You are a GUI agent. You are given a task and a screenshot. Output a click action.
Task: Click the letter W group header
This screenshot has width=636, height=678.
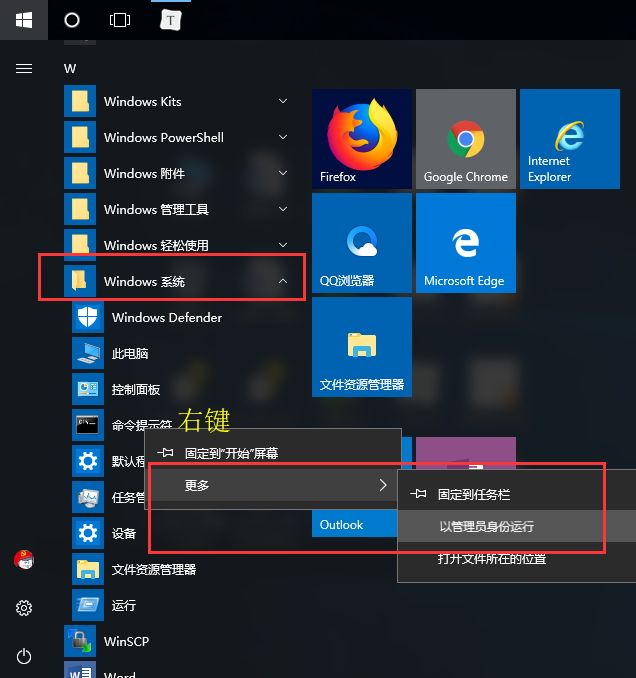point(70,69)
